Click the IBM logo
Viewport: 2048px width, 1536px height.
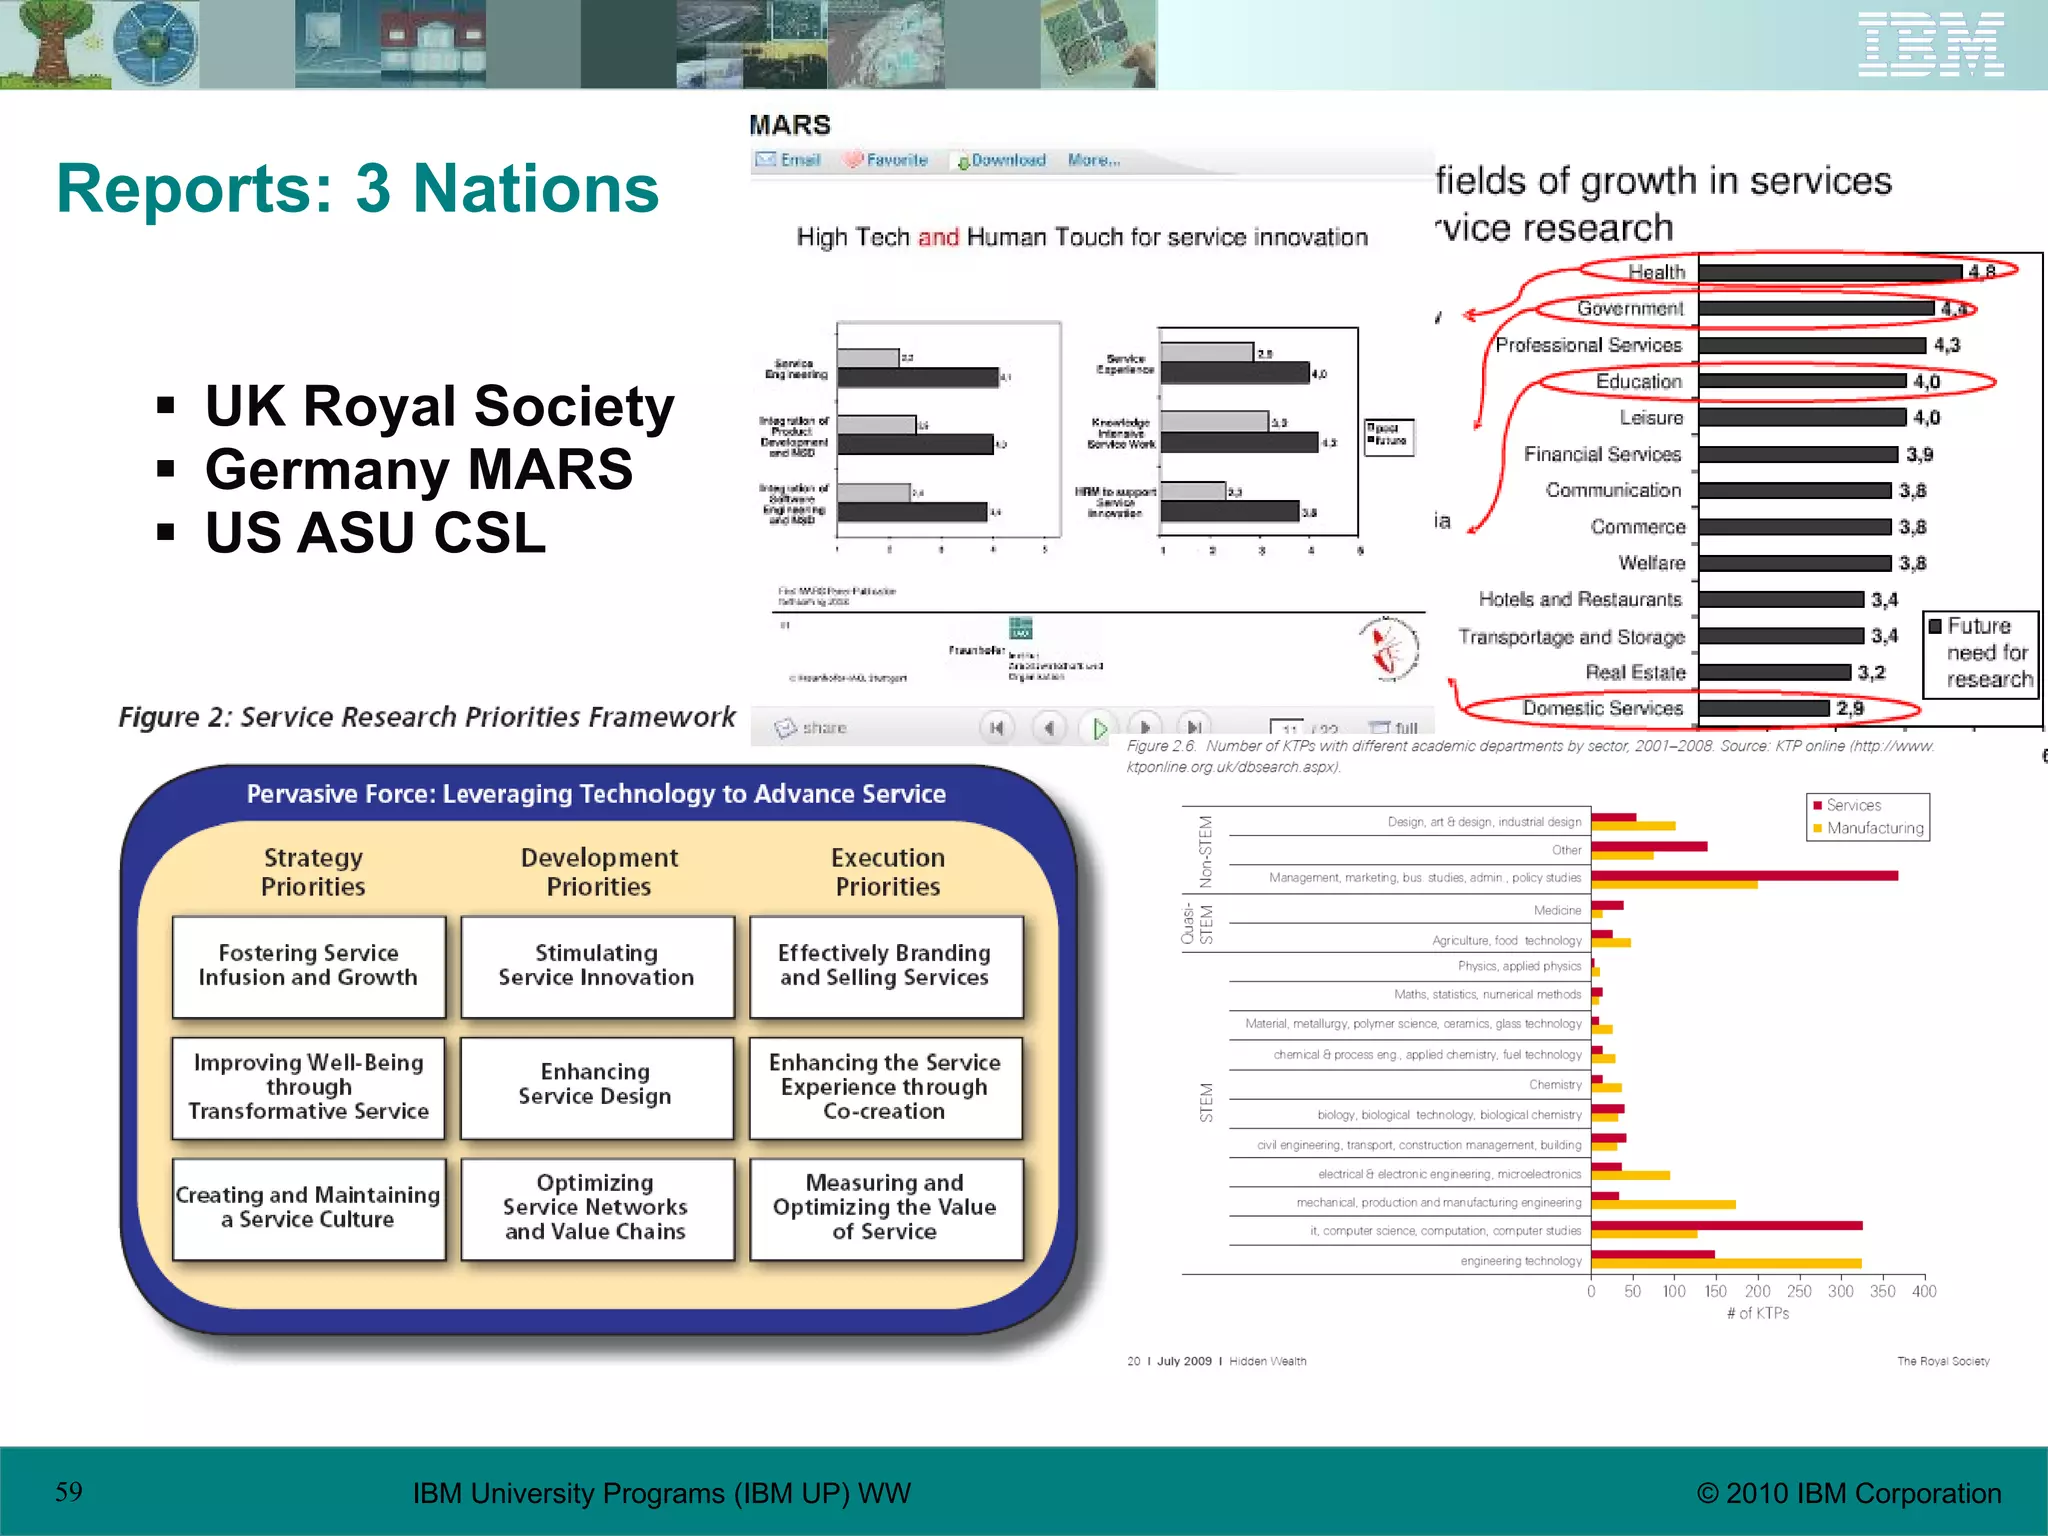[x=1931, y=44]
